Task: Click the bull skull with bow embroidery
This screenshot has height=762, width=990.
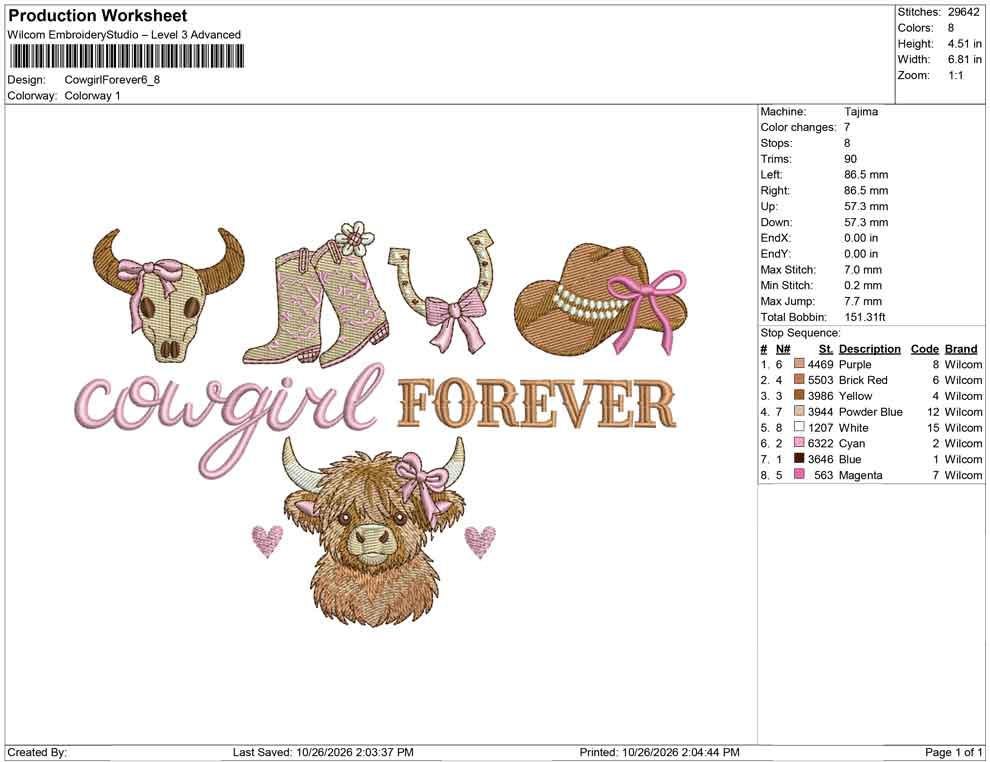Action: (x=169, y=294)
